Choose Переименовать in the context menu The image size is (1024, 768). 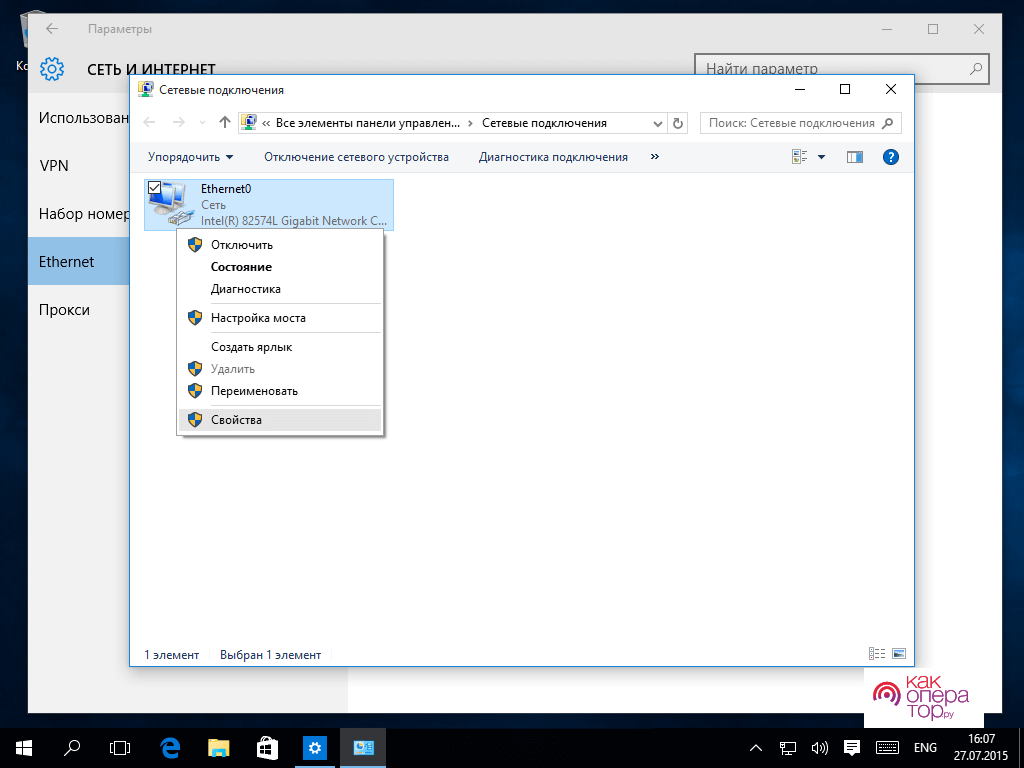pyautogui.click(x=254, y=391)
